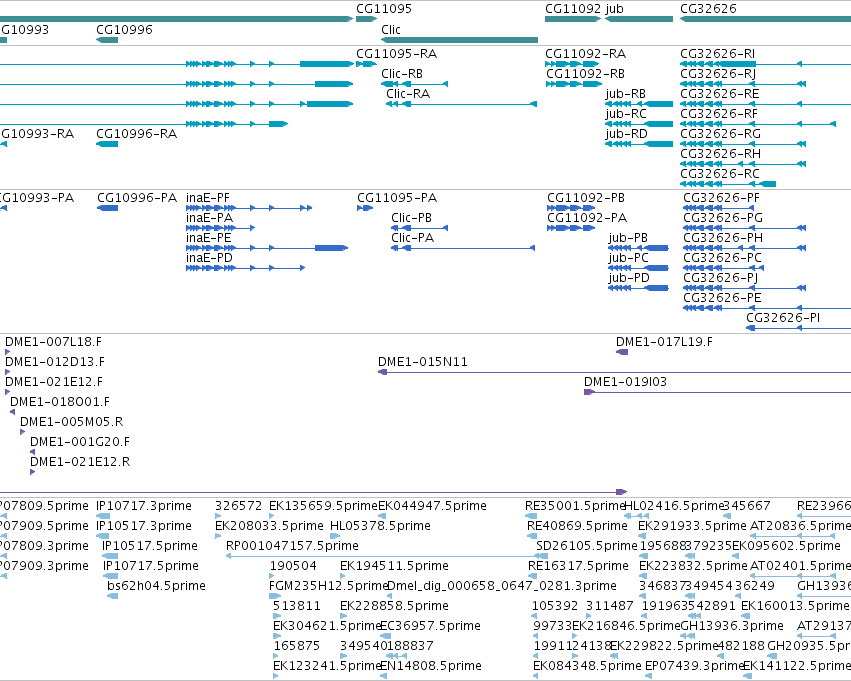Viewport: 851px width, 681px height.
Task: Click EST HL05378.5prime
Action: click(x=380, y=526)
